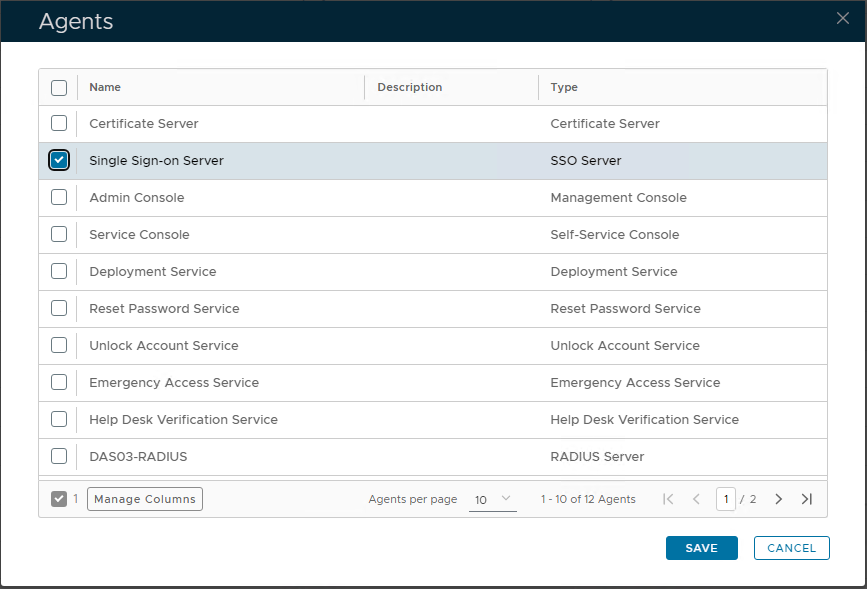
Task: Go to first page of agents
Action: [x=669, y=499]
